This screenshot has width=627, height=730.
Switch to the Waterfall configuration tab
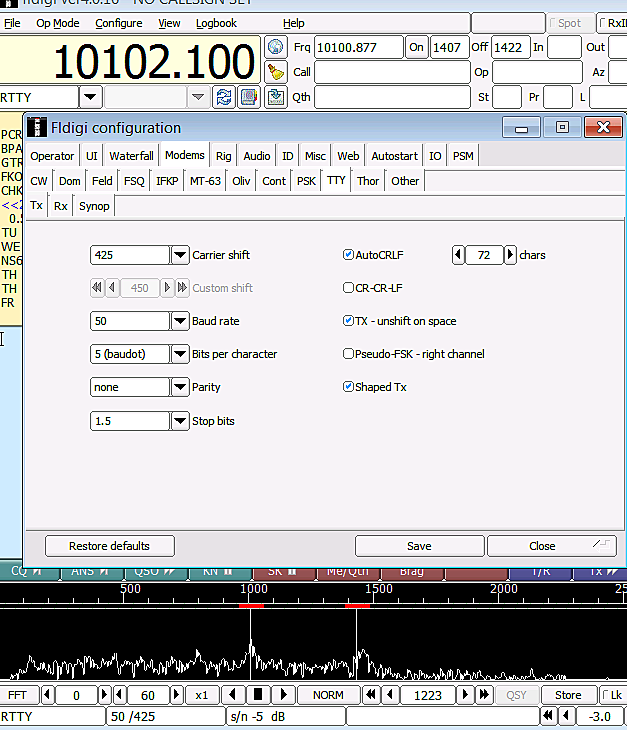[x=131, y=156]
